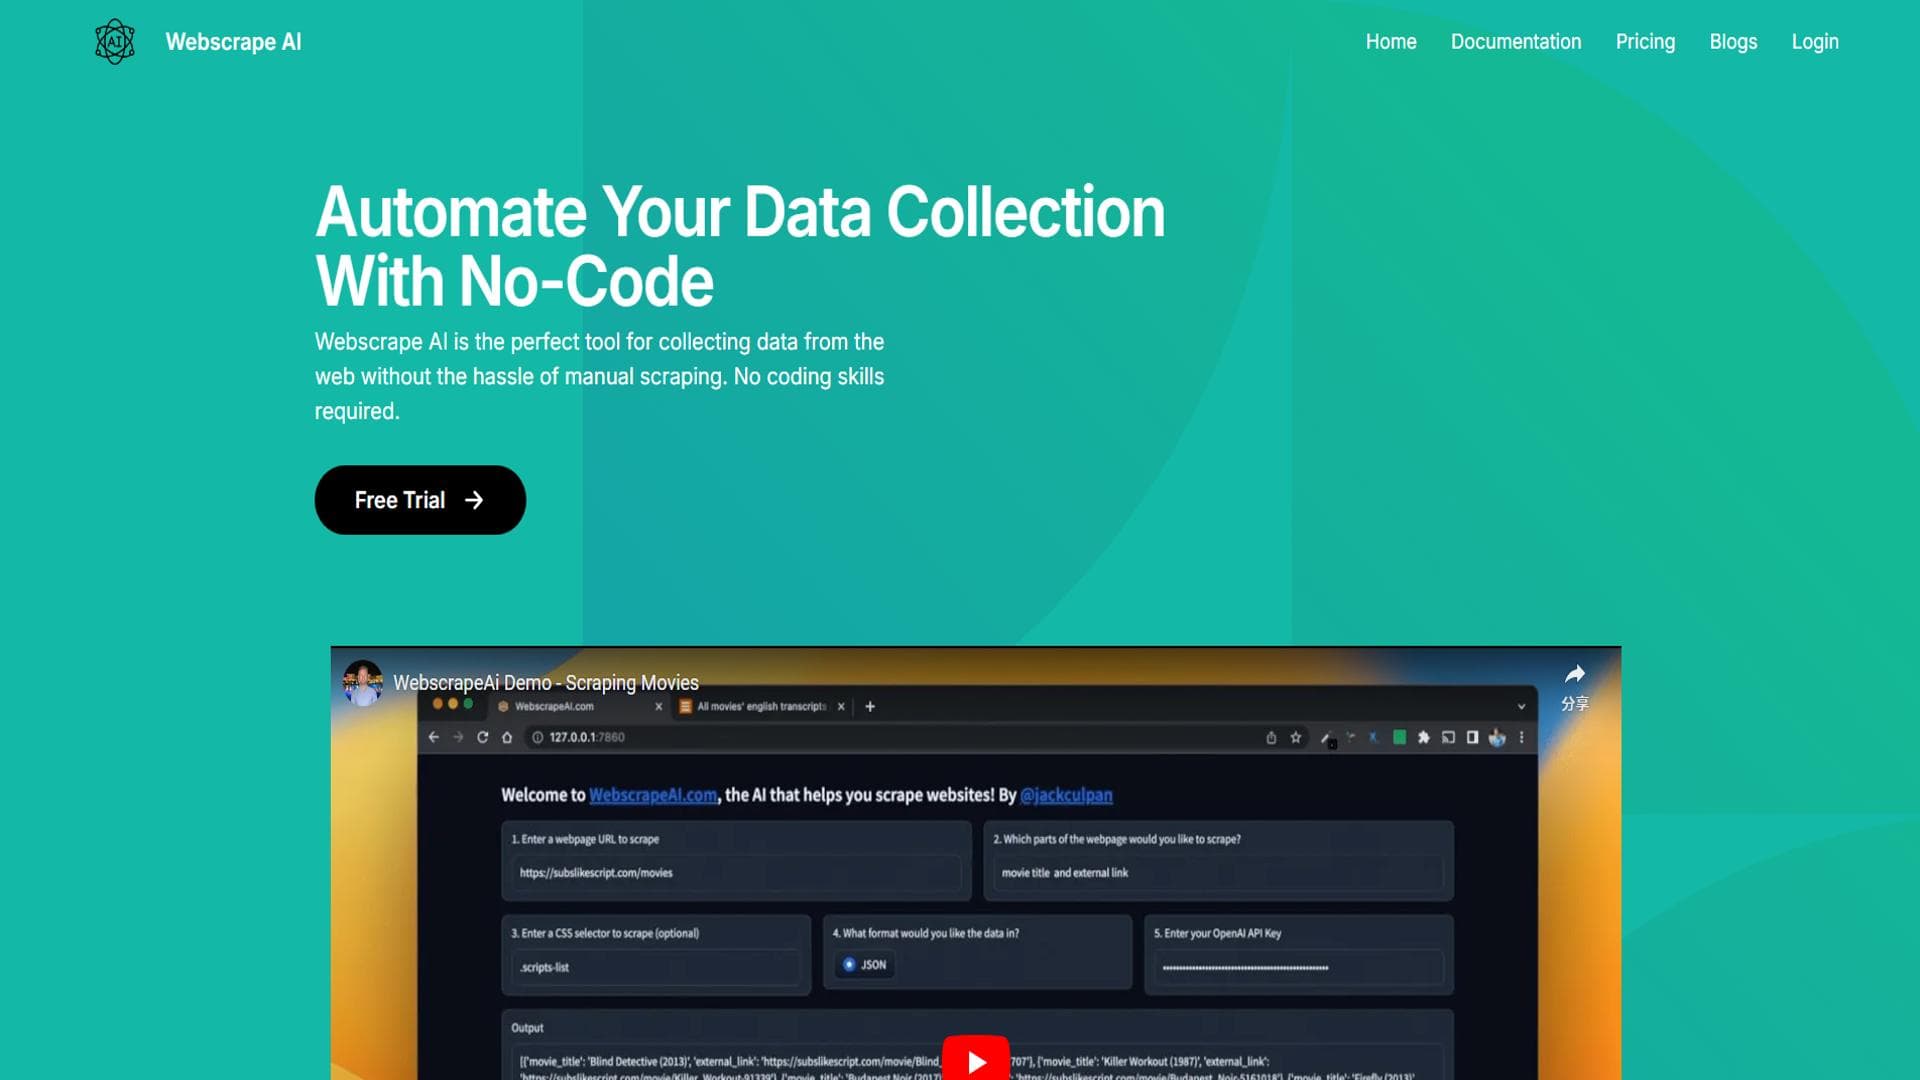Image resolution: width=1920 pixels, height=1080 pixels.
Task: Click the webpage URL to scrape field
Action: pos(735,873)
